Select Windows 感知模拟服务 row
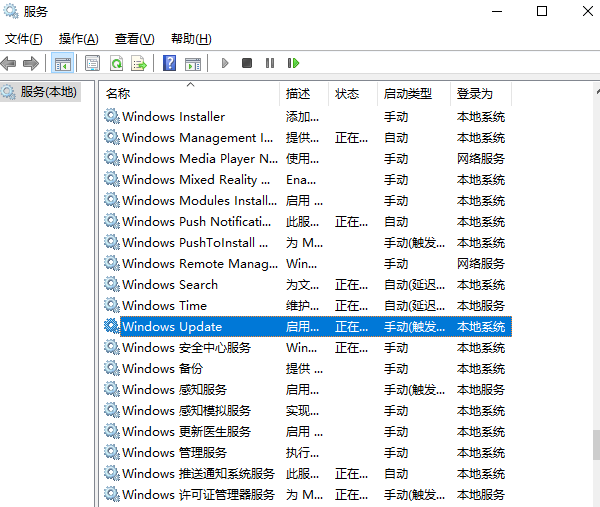This screenshot has height=507, width=600. pyautogui.click(x=308, y=411)
